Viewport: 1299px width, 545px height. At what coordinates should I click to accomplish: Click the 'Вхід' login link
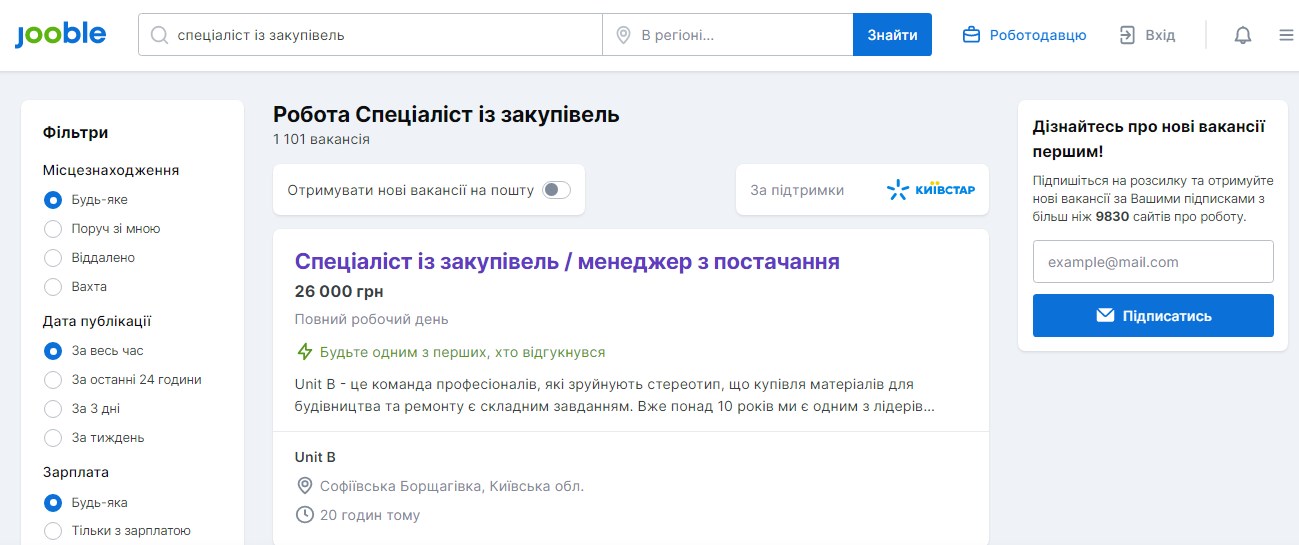coord(1160,35)
